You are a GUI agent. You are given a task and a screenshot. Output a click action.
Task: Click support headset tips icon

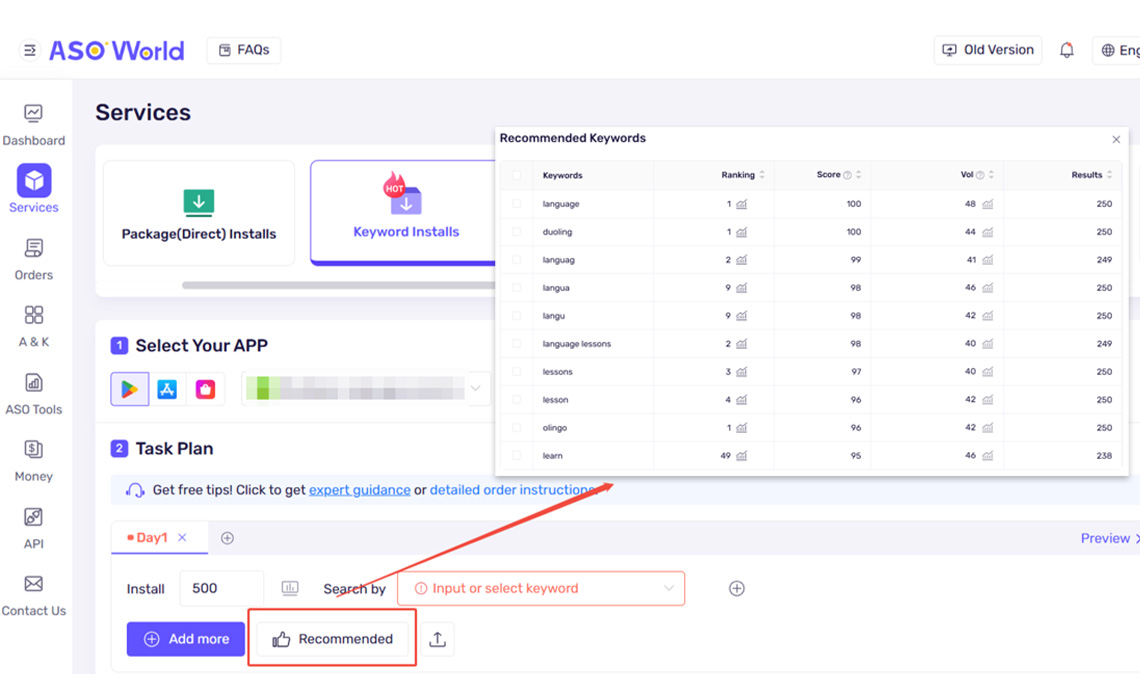[135, 490]
